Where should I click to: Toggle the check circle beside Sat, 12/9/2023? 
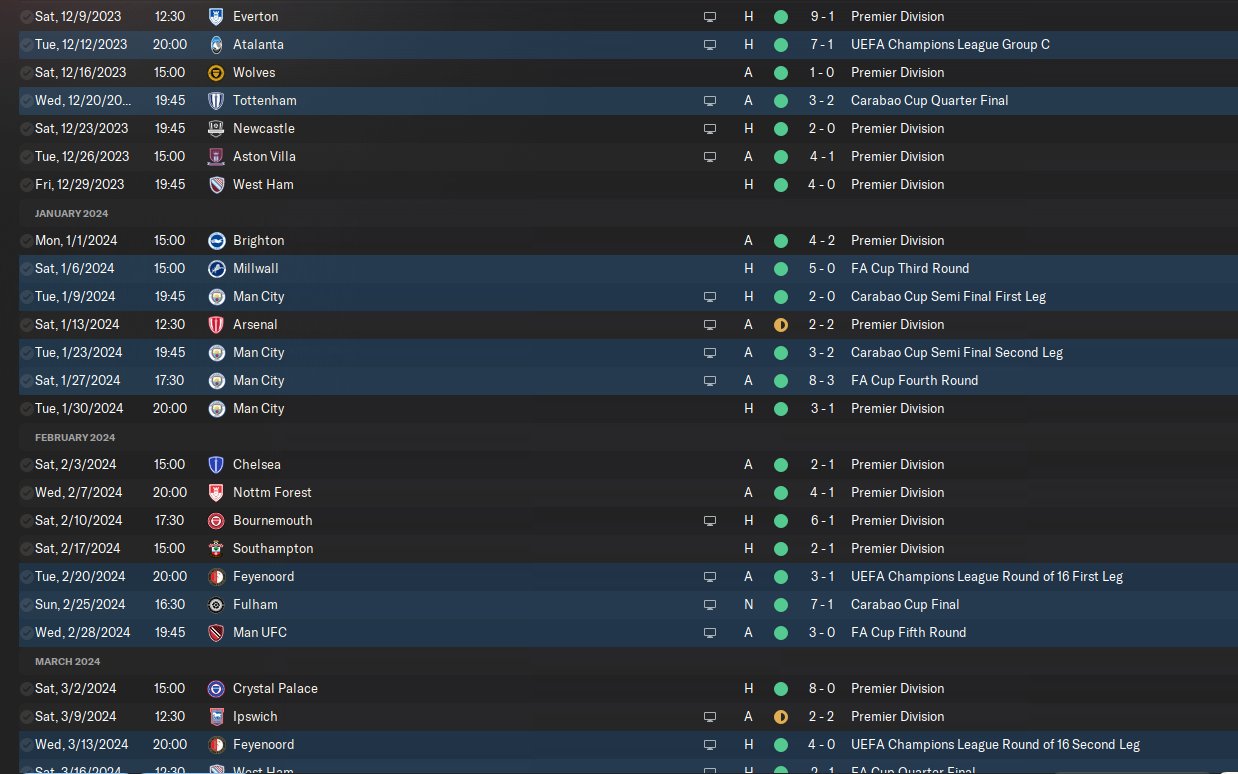point(26,17)
